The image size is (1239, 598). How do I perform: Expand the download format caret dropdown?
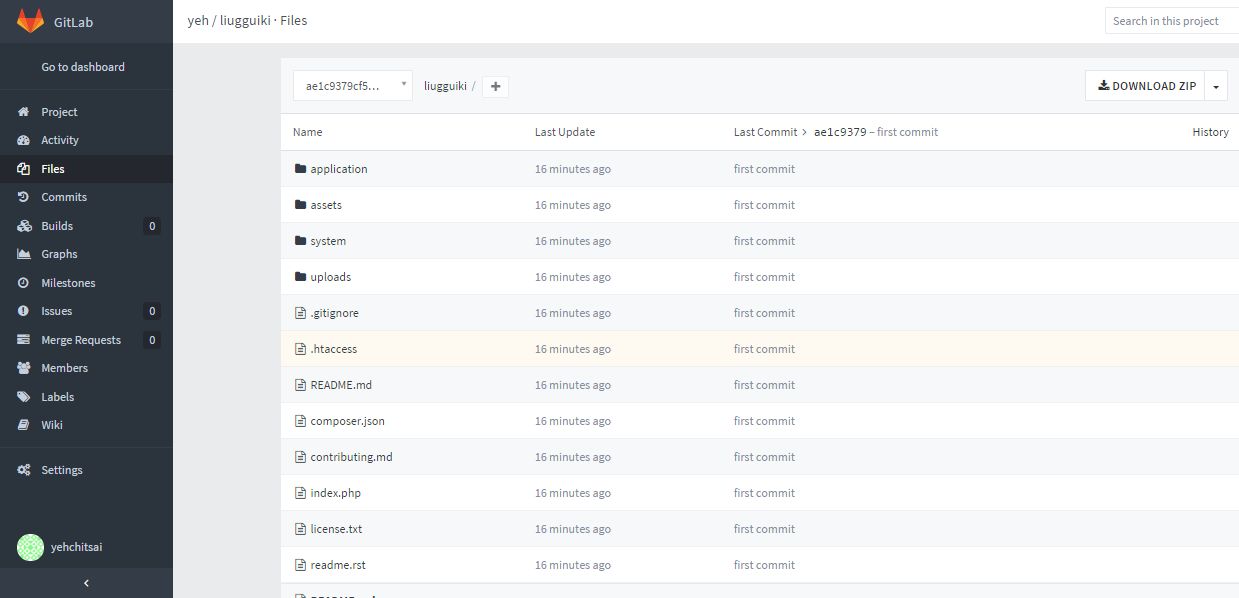[x=1216, y=86]
